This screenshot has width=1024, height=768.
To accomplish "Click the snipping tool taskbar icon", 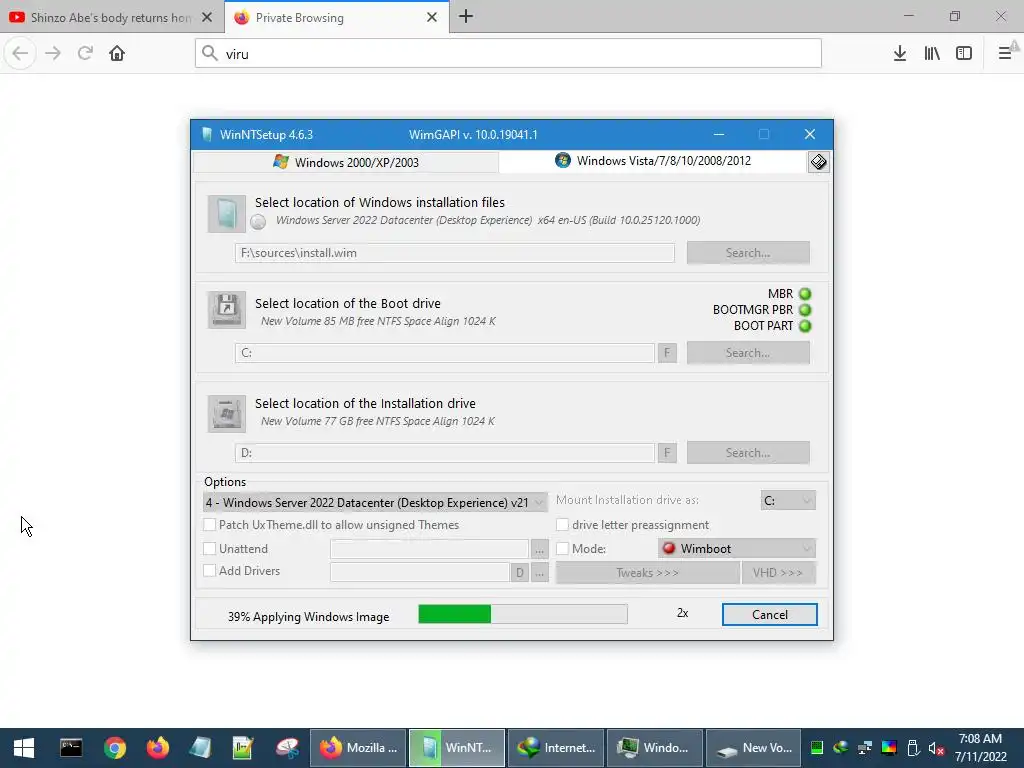I will pyautogui.click(x=287, y=748).
